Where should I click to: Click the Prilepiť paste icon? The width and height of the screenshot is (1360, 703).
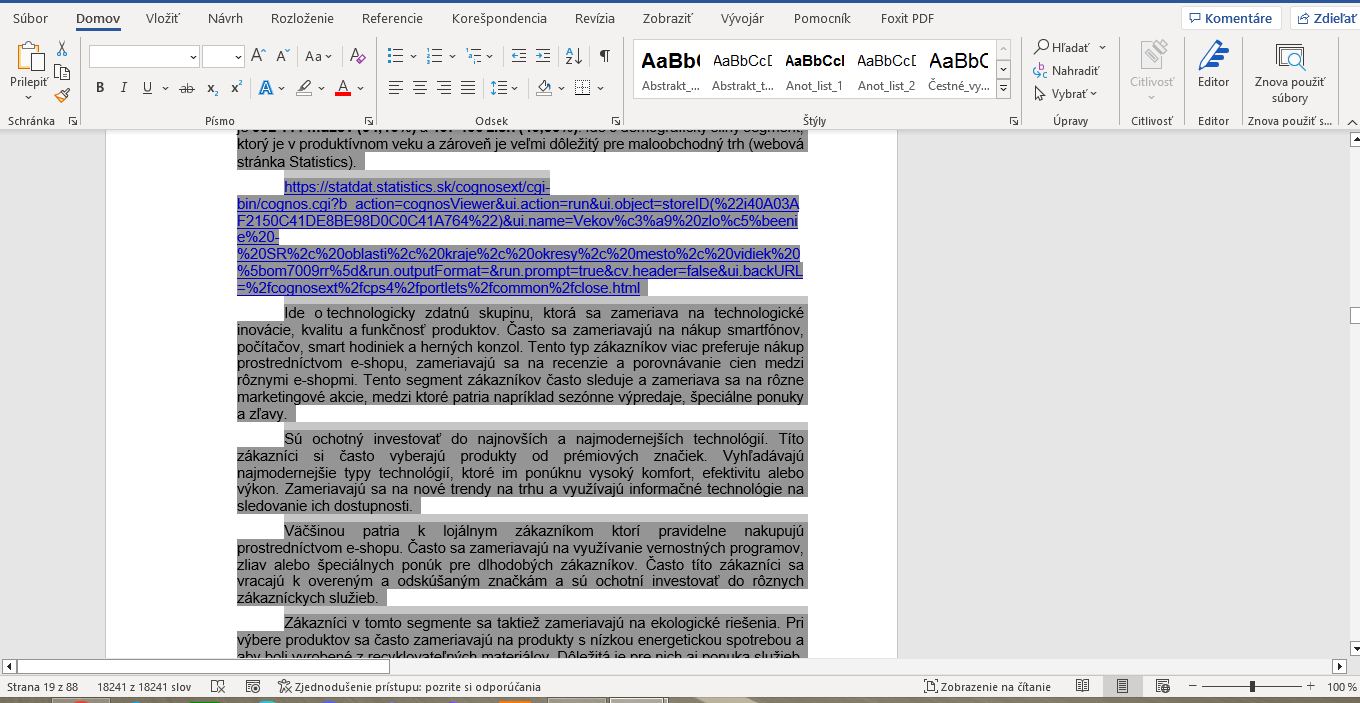point(28,58)
